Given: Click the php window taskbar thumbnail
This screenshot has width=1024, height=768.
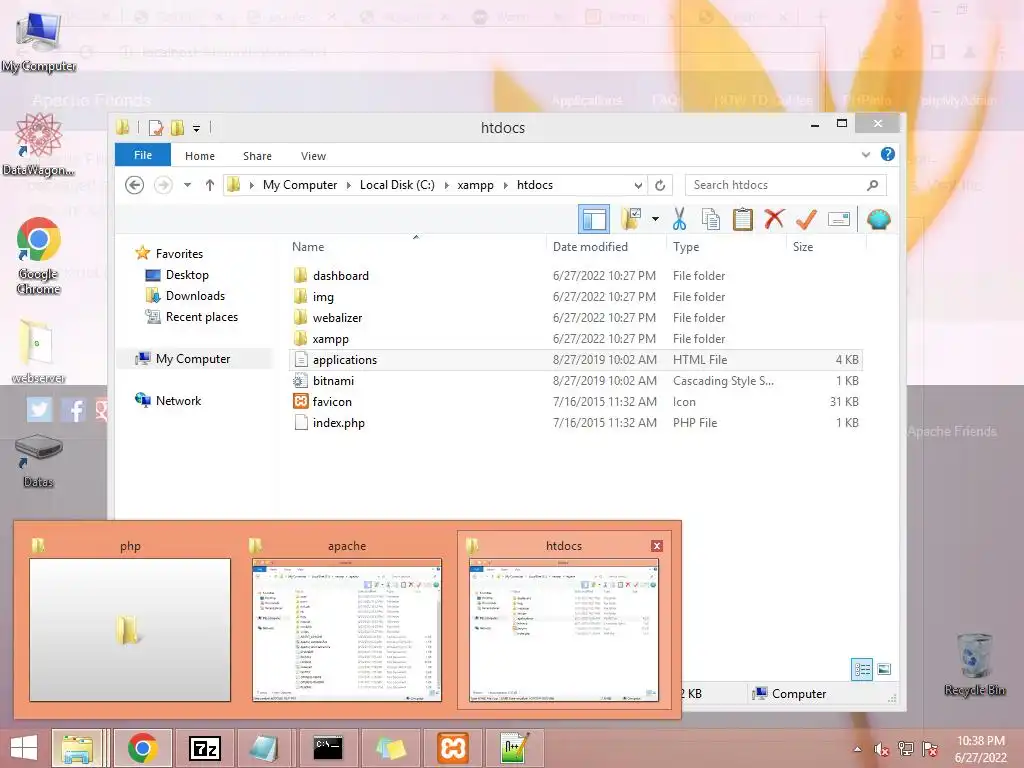Looking at the screenshot, I should point(130,629).
